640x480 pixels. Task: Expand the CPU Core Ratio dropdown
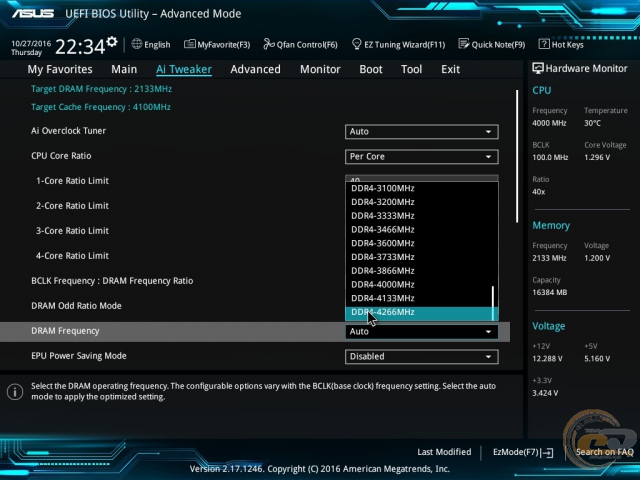422,157
